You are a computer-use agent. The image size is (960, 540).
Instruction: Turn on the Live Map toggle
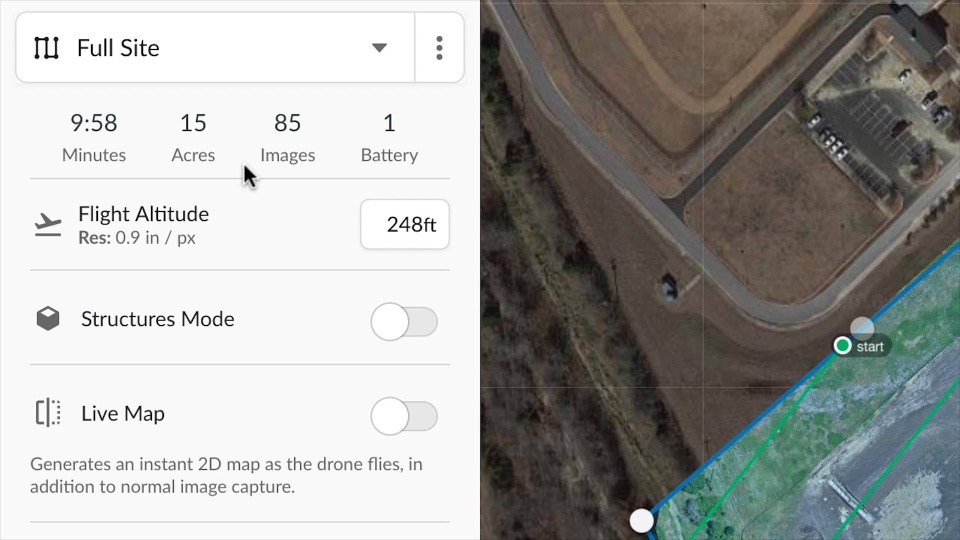[x=404, y=416]
